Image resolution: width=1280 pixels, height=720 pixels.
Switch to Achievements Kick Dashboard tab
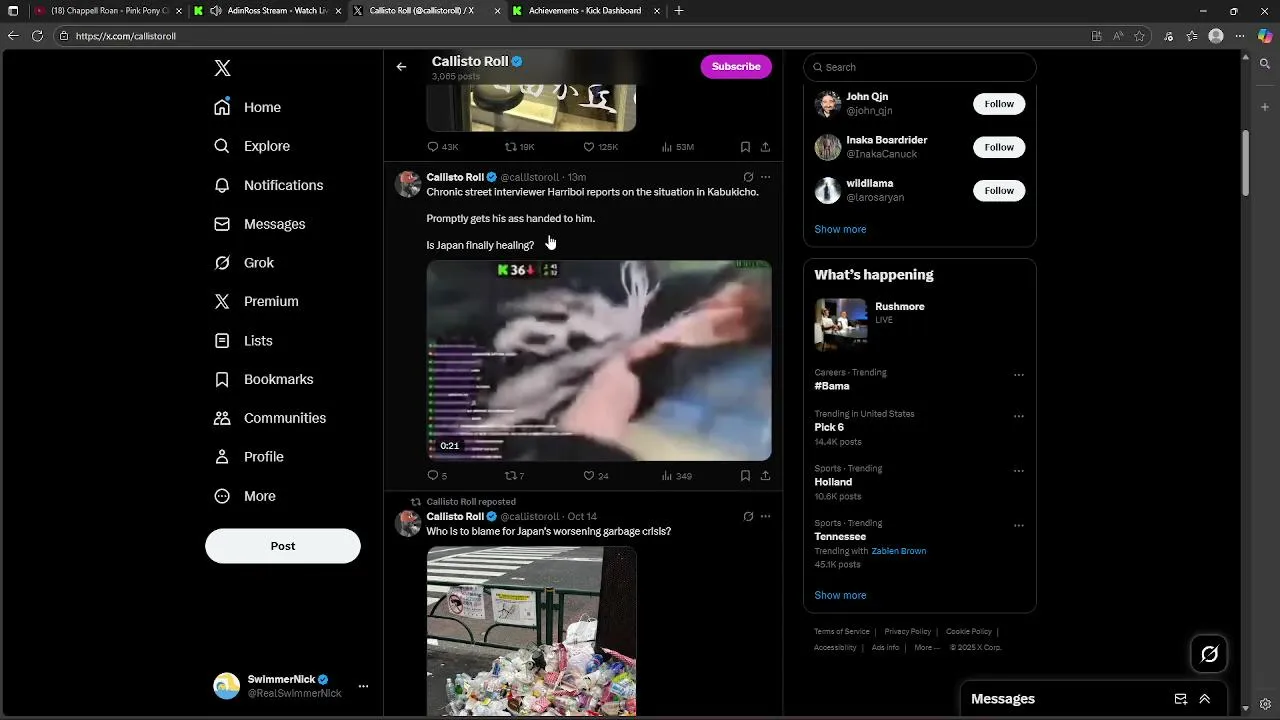[x=588, y=11]
